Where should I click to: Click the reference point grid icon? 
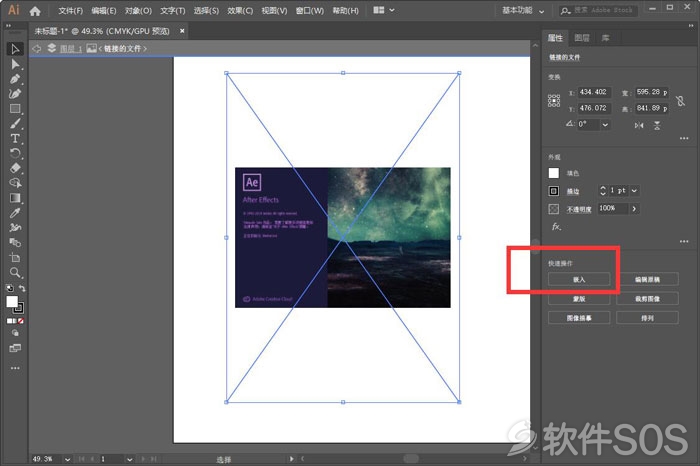tap(554, 100)
